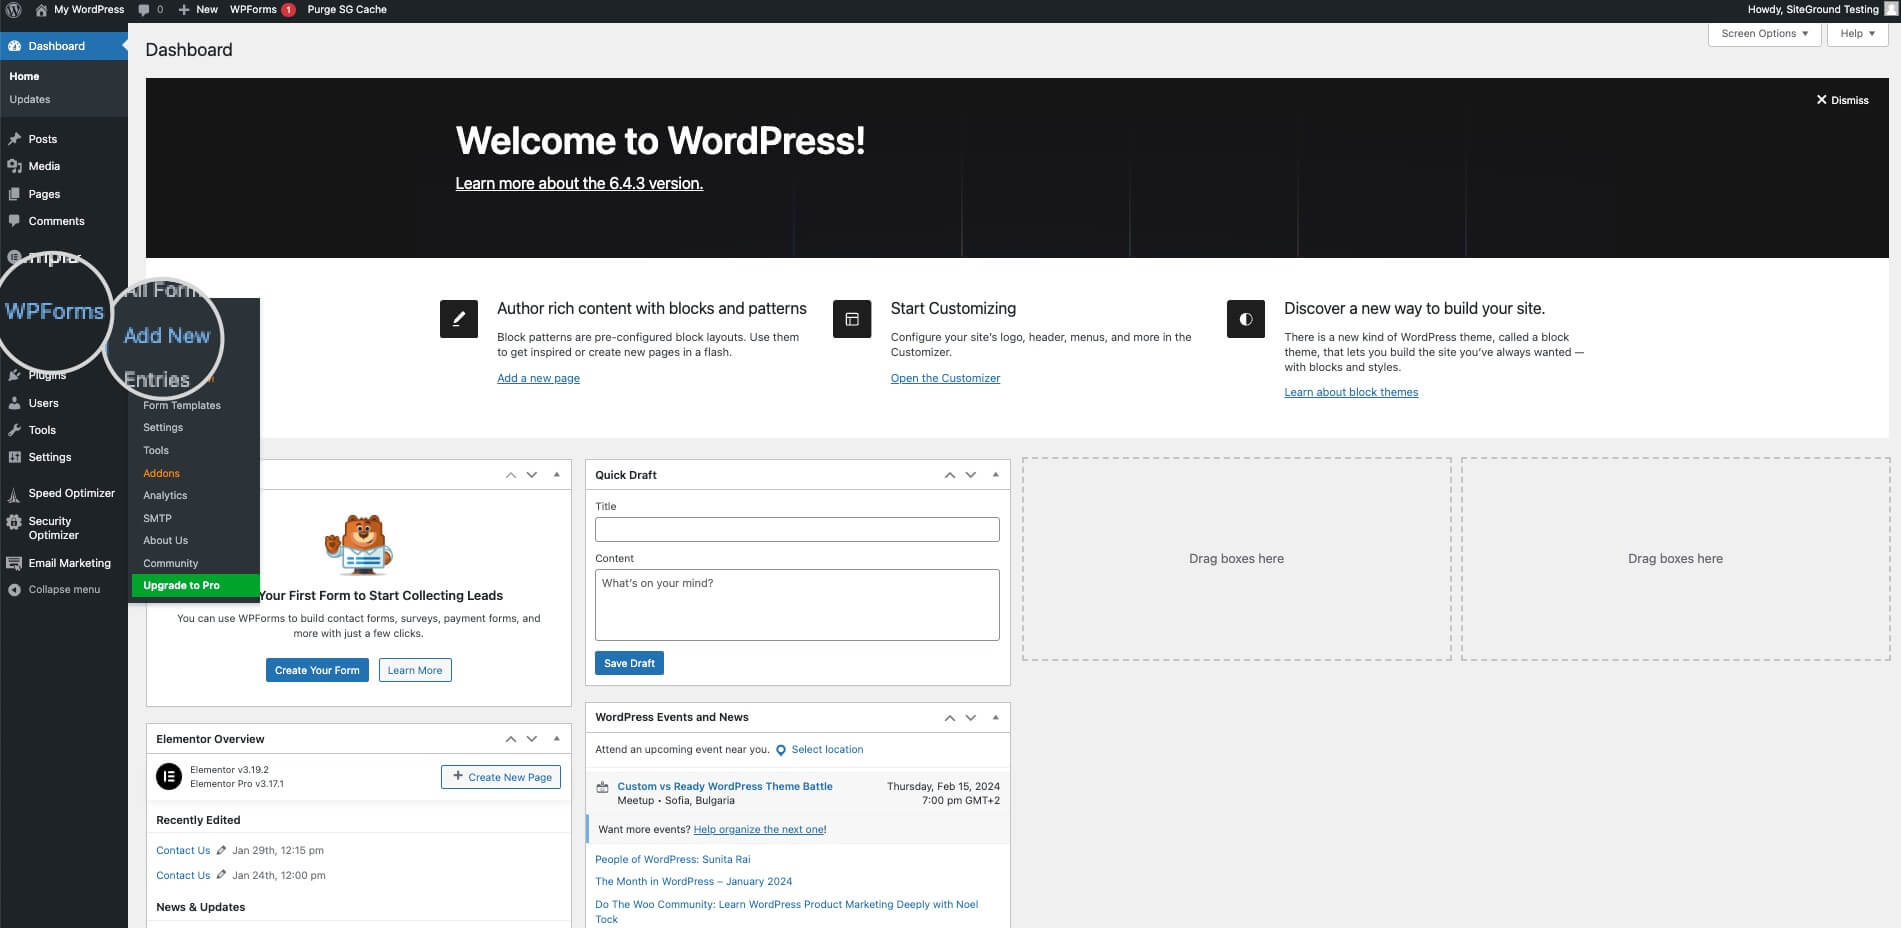This screenshot has width=1901, height=928.
Task: Click the green Upgrade to Pro item
Action: pyautogui.click(x=195, y=586)
